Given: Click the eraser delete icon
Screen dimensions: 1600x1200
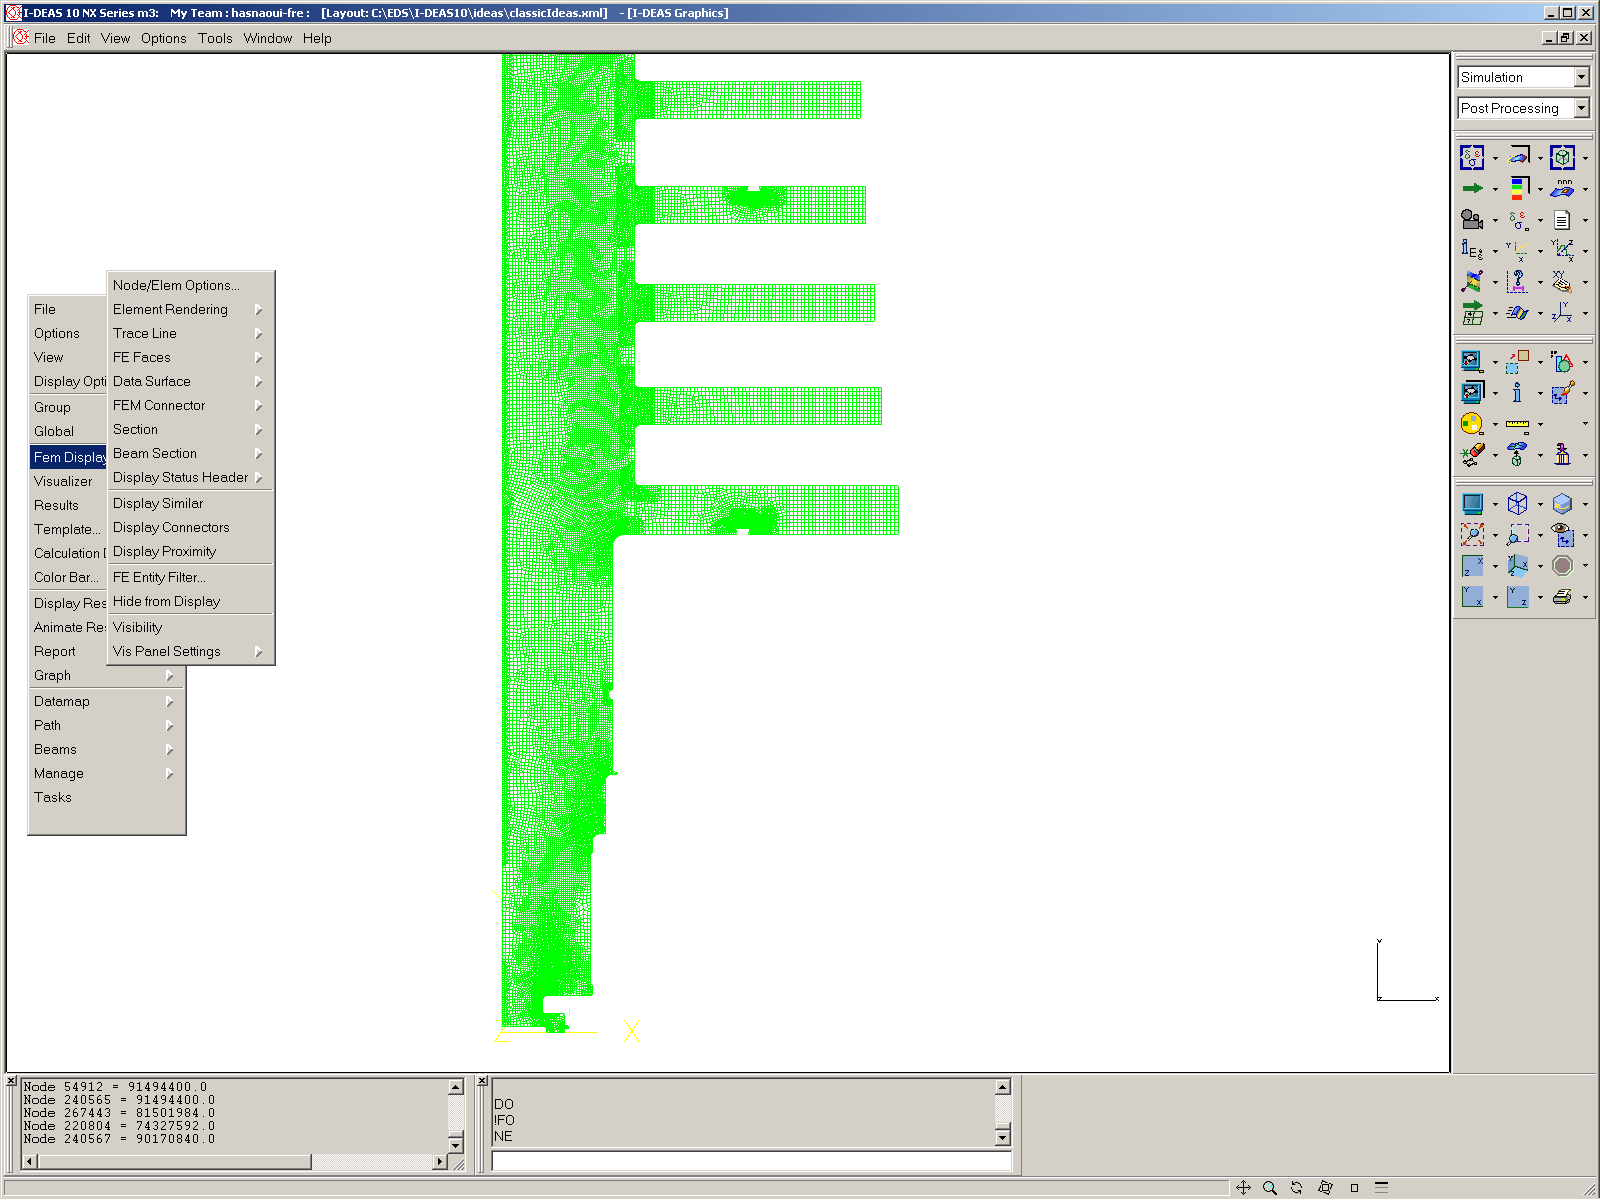Looking at the screenshot, I should coord(1471,455).
